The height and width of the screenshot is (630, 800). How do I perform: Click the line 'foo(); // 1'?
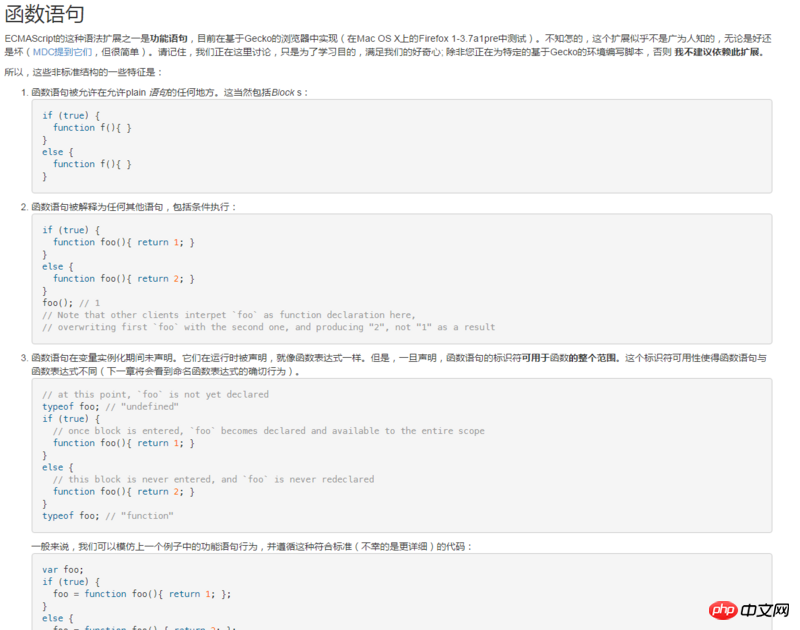71,303
